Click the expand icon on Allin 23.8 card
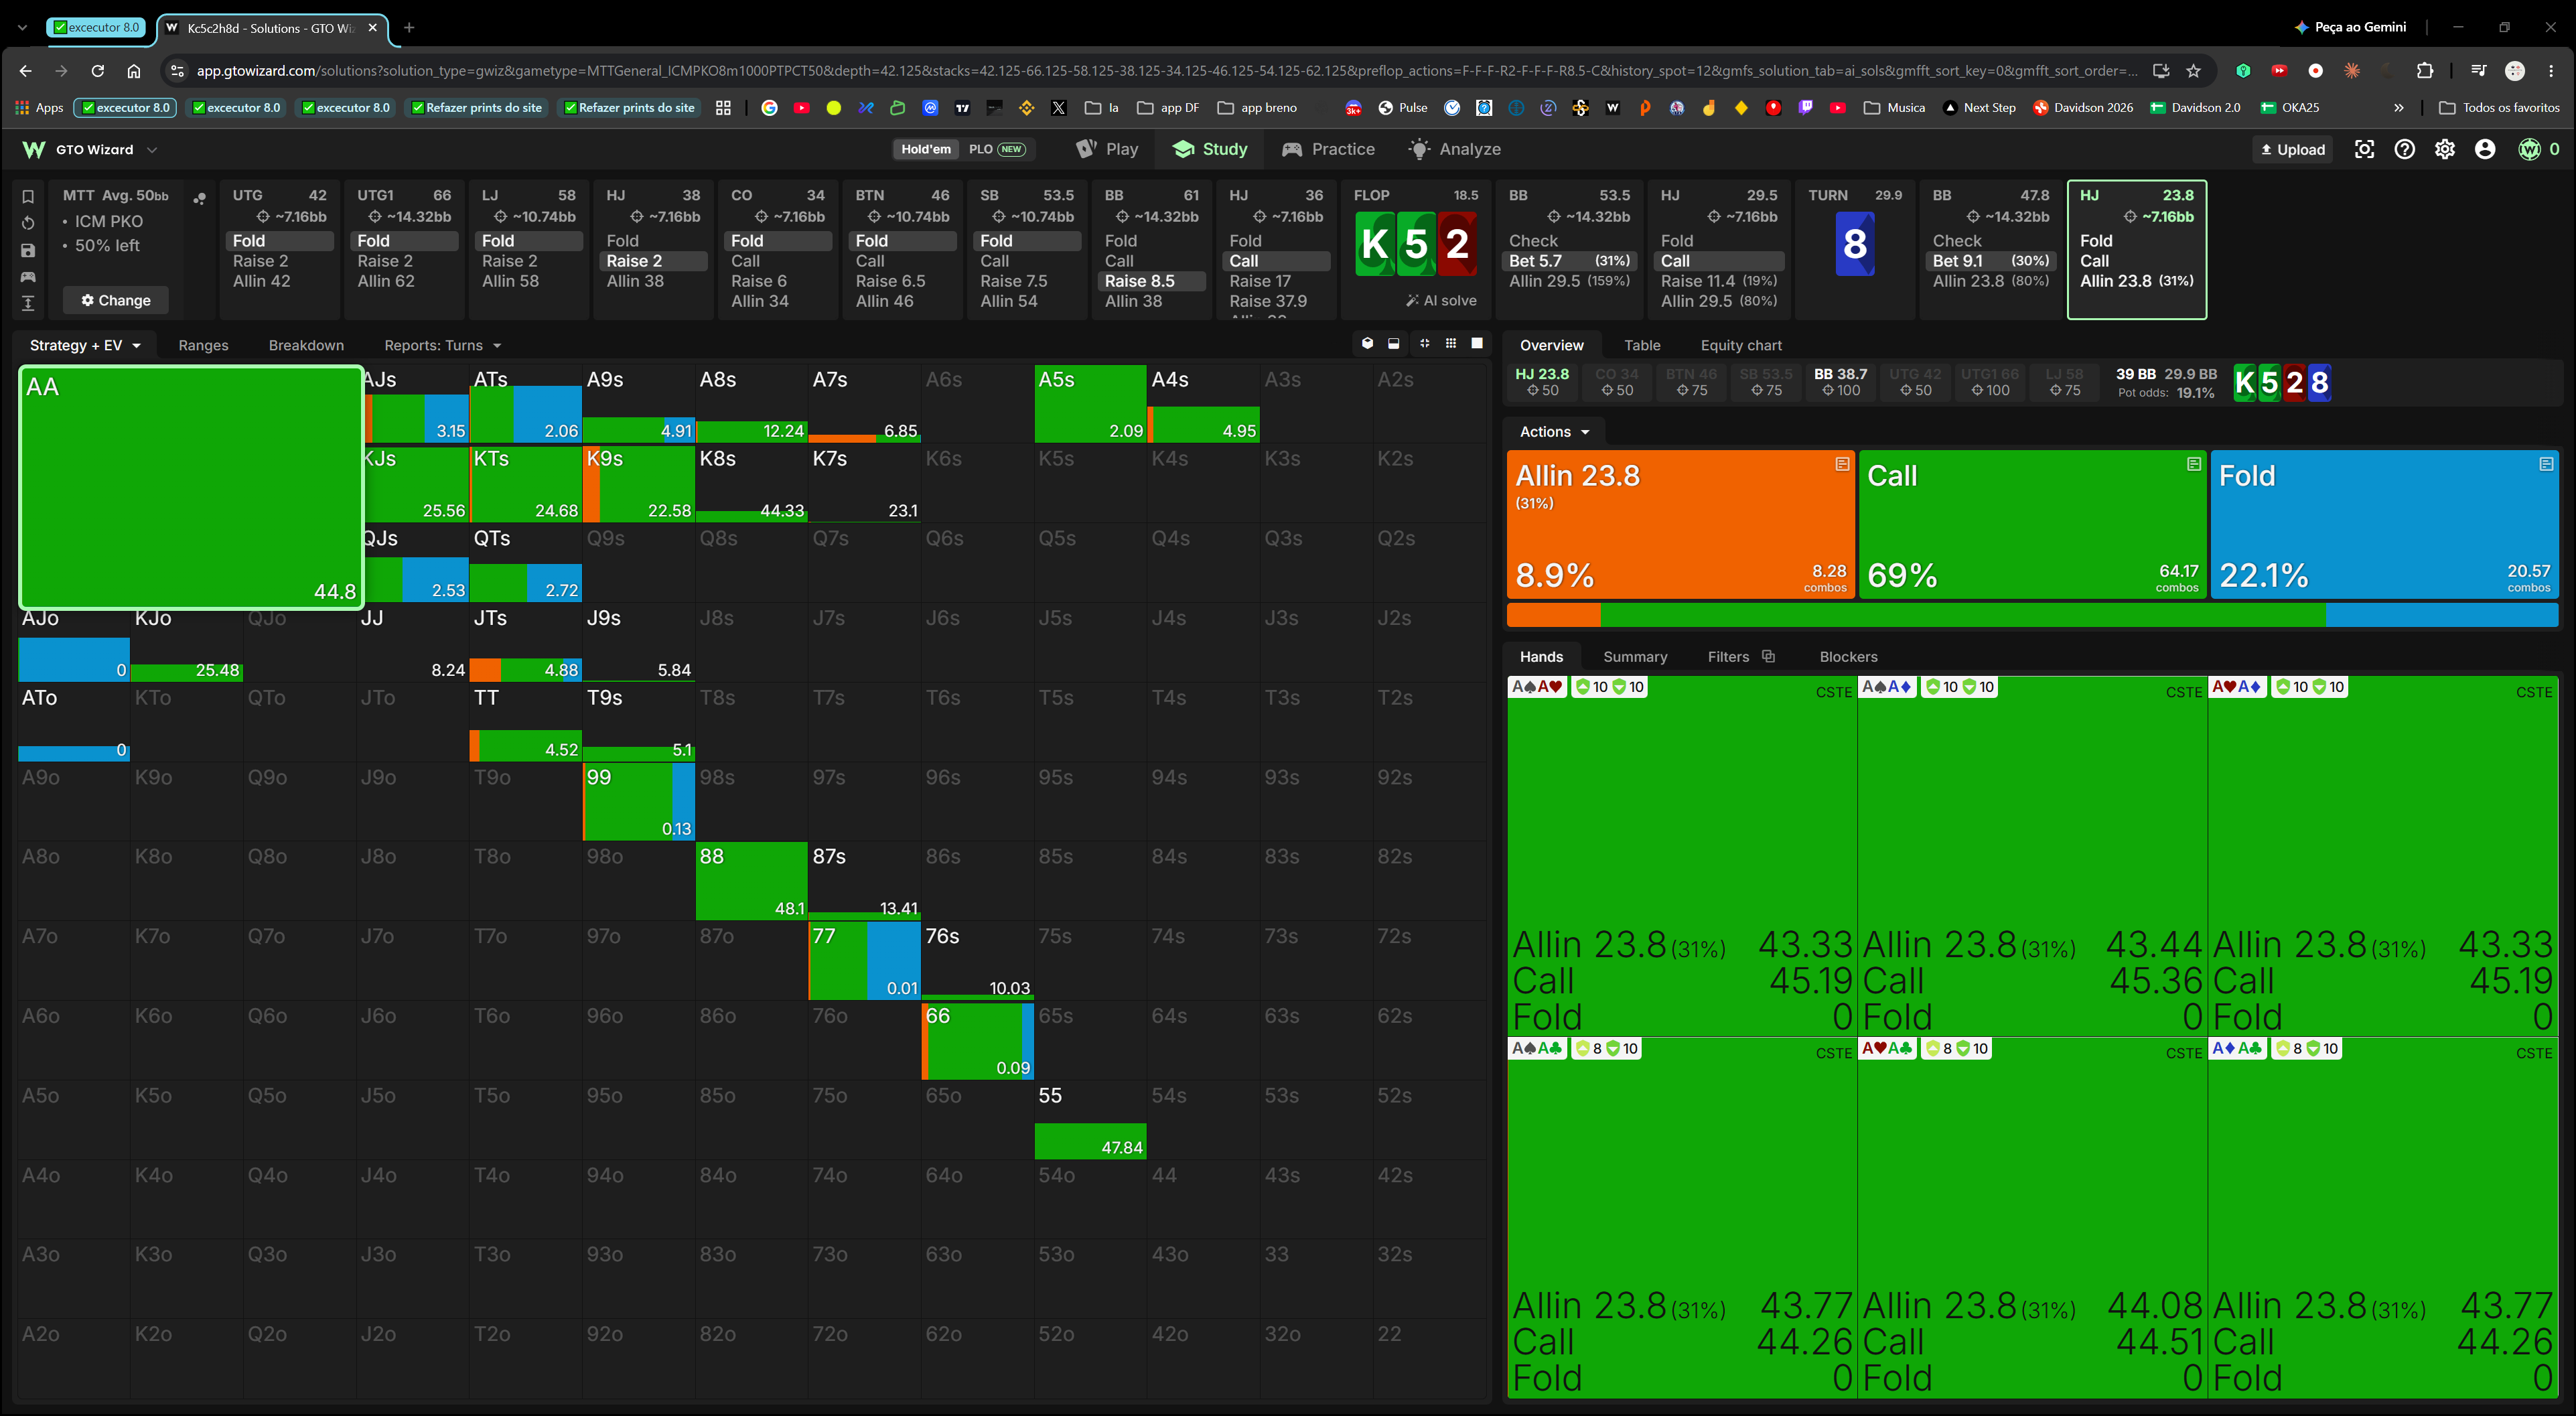This screenshot has width=2576, height=1416. [x=1842, y=464]
